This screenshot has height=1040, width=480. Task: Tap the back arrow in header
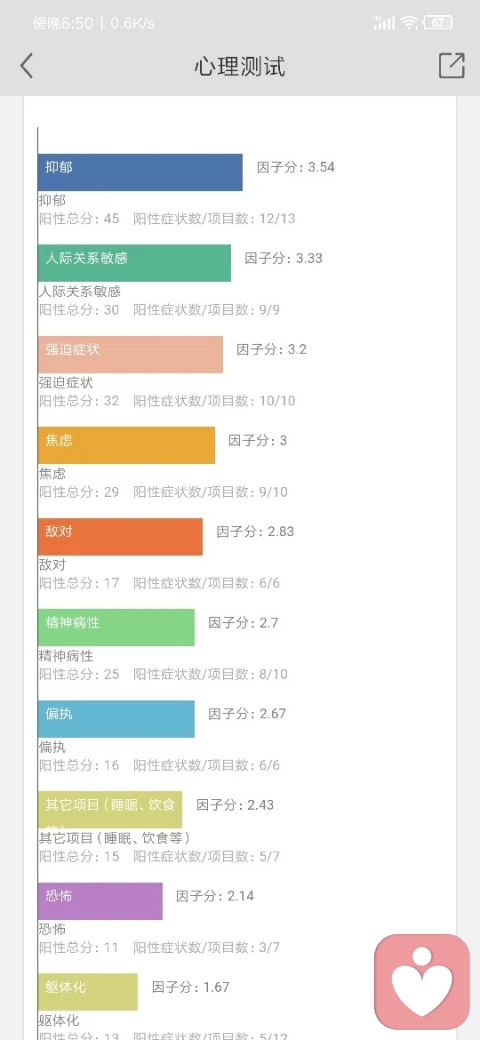pos(27,66)
